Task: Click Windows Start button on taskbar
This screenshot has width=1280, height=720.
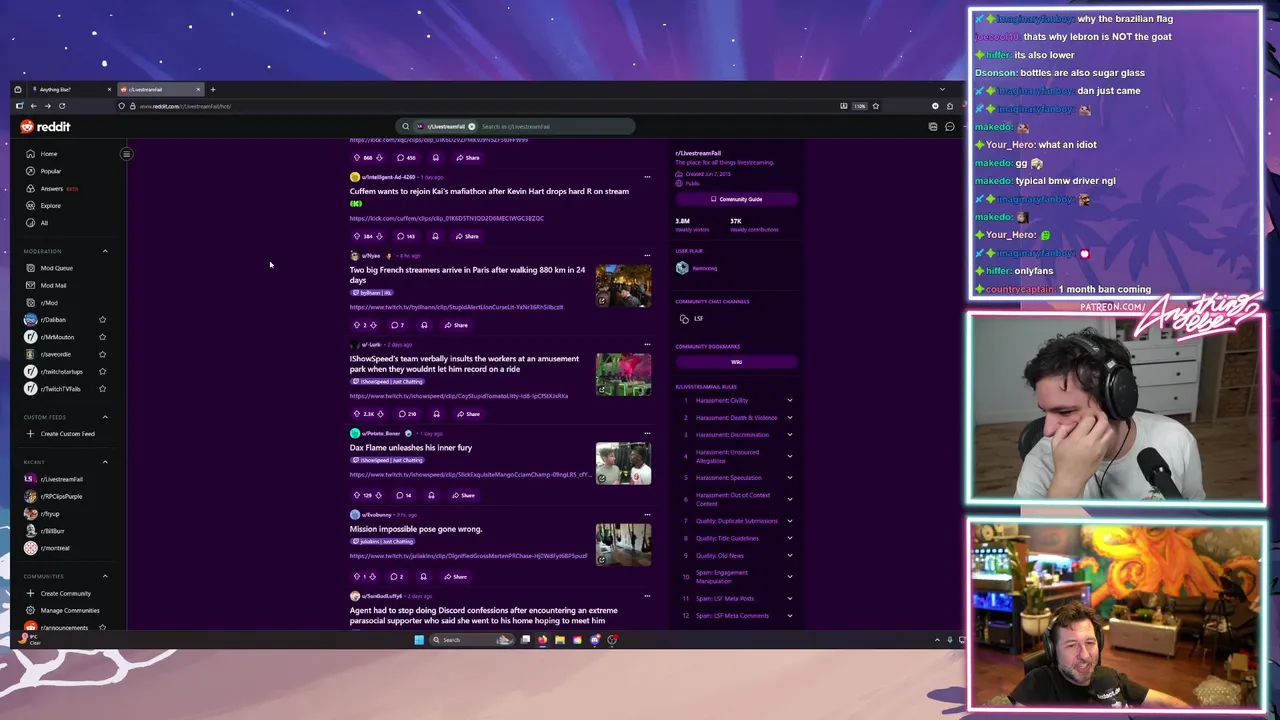Action: [419, 640]
